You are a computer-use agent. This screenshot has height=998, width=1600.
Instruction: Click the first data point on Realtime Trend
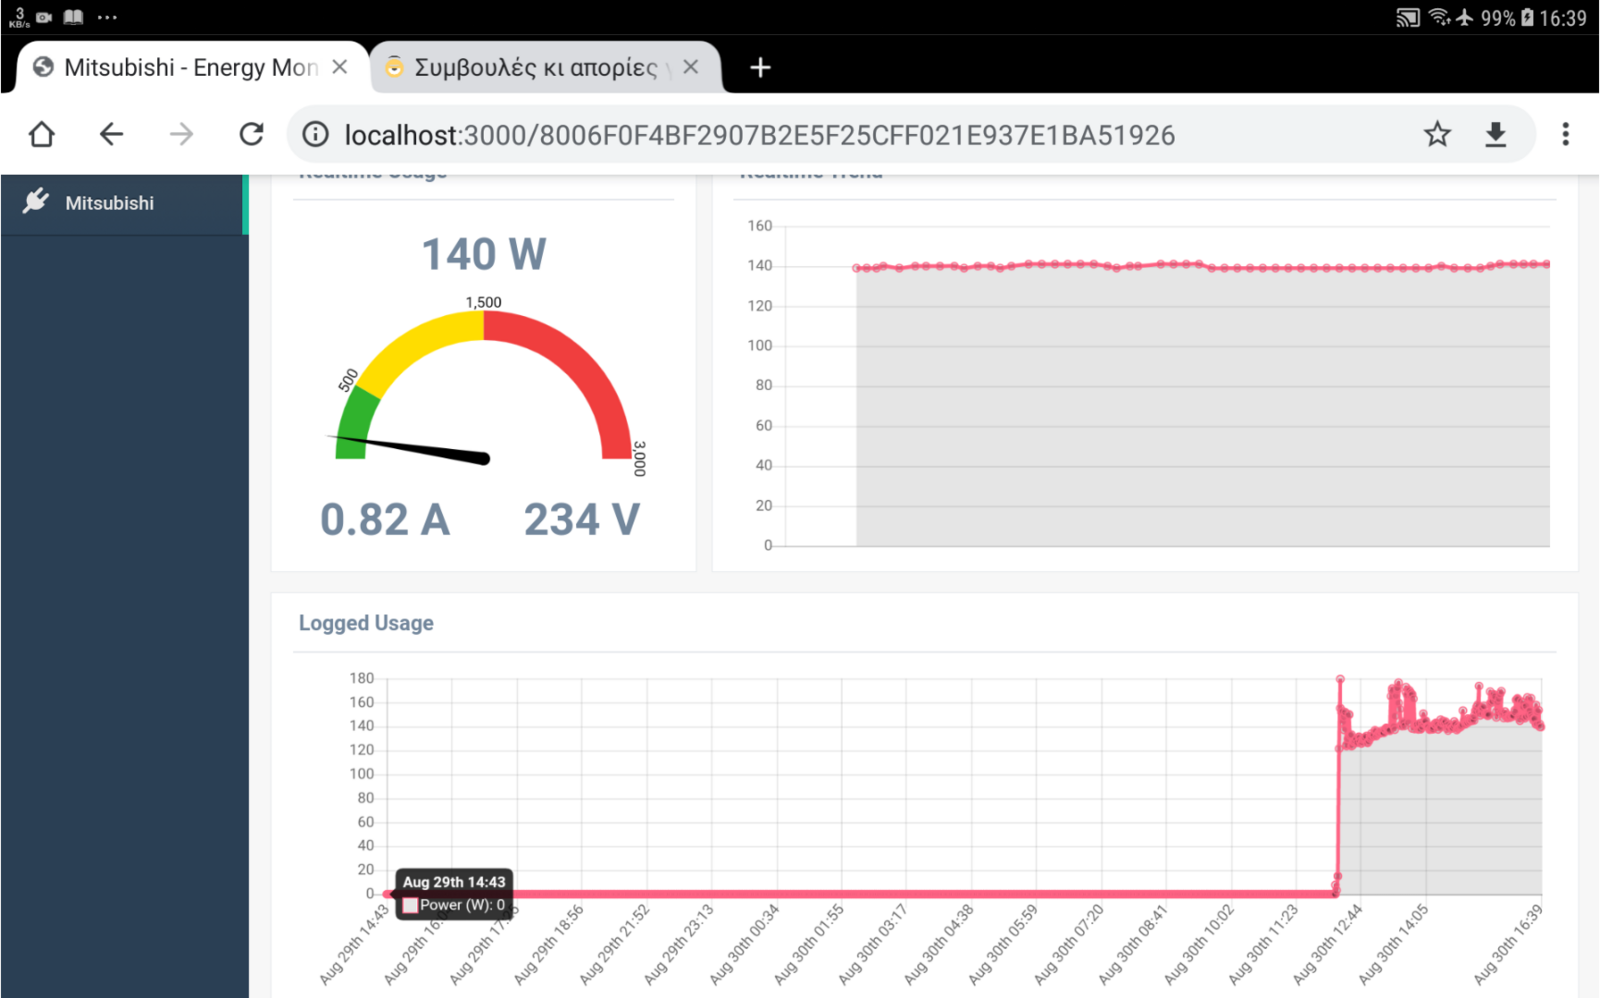click(x=857, y=268)
